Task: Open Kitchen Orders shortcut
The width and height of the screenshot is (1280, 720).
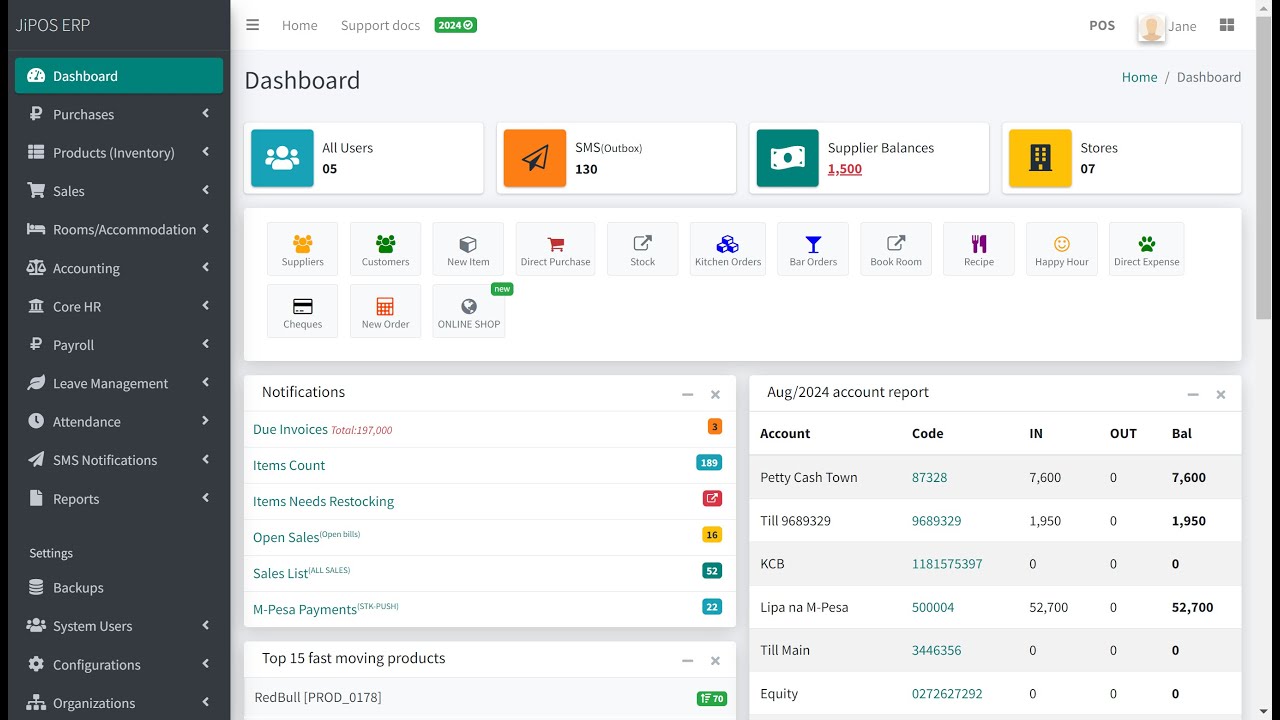Action: (x=728, y=249)
